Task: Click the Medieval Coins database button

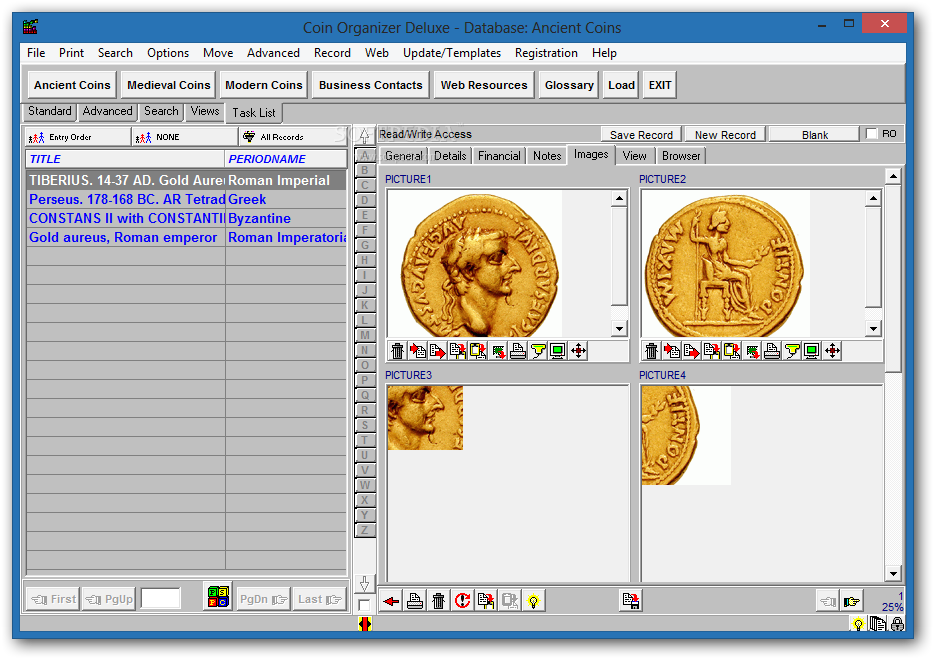Action: click(x=169, y=85)
